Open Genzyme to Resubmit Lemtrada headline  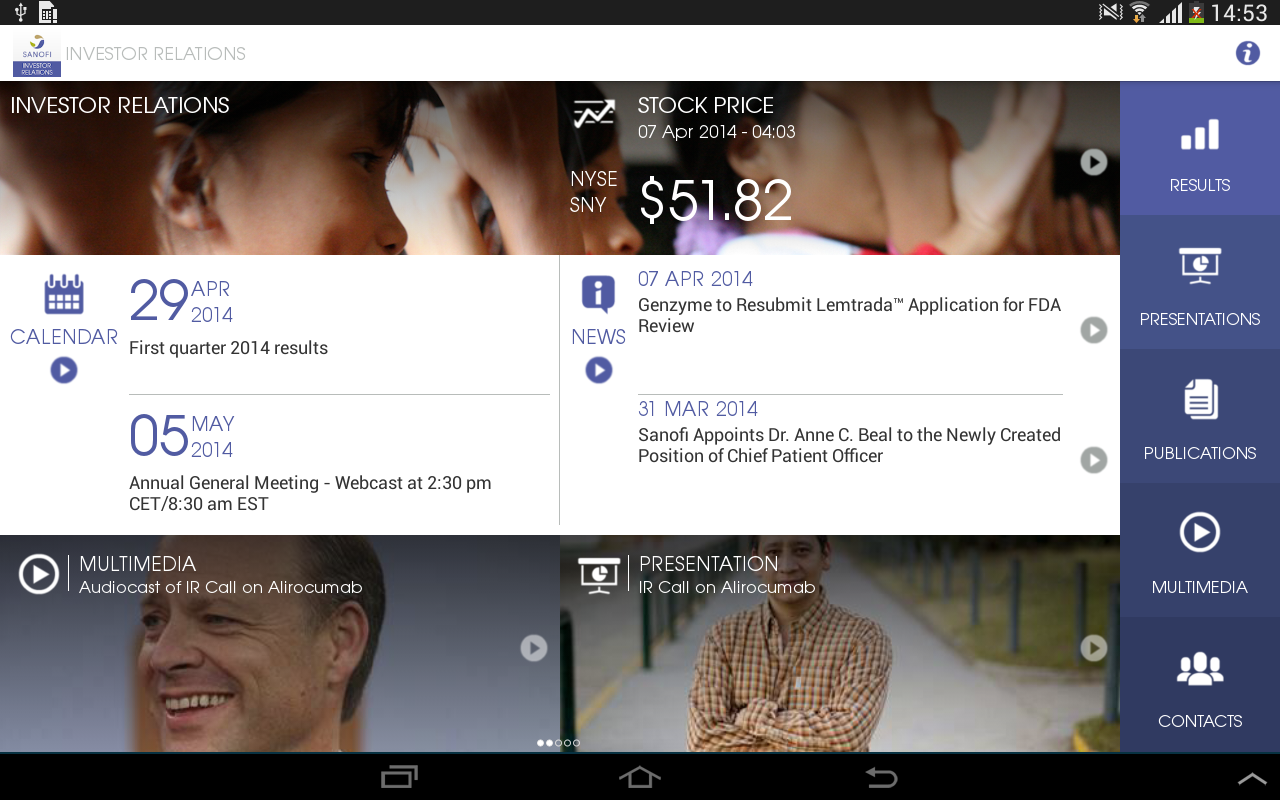tap(849, 315)
